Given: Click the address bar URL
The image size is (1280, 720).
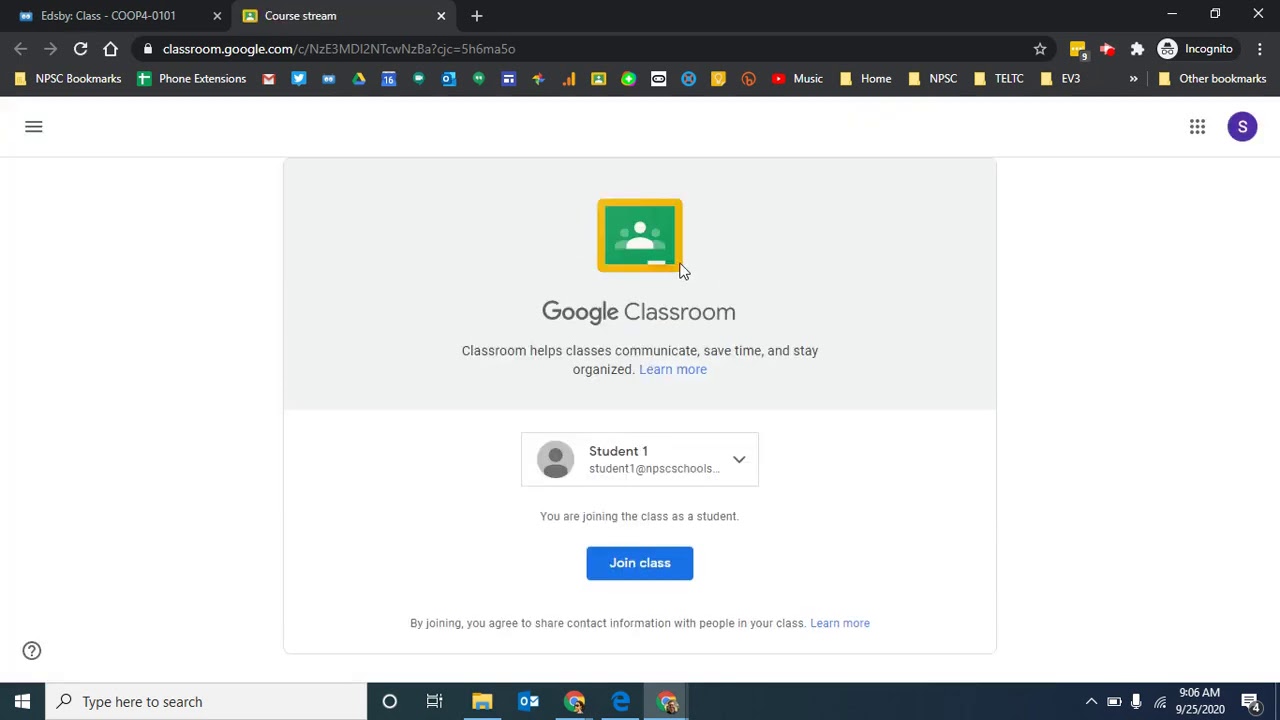Looking at the screenshot, I should [x=339, y=48].
